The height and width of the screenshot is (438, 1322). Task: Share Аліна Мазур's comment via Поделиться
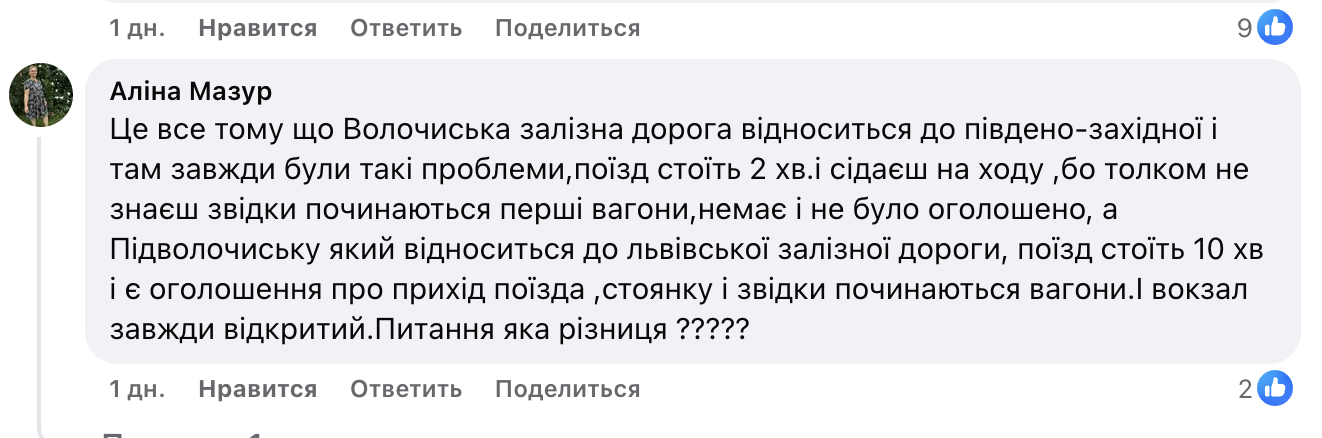(567, 389)
